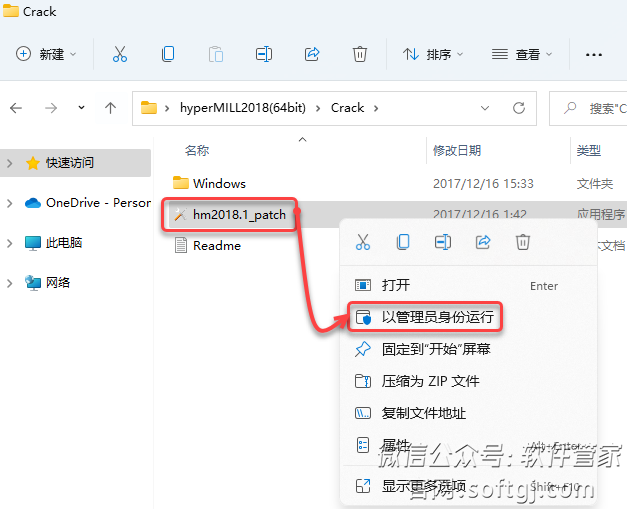This screenshot has height=509, width=627.
Task: Expand the 网络 tree node
Action: point(10,283)
